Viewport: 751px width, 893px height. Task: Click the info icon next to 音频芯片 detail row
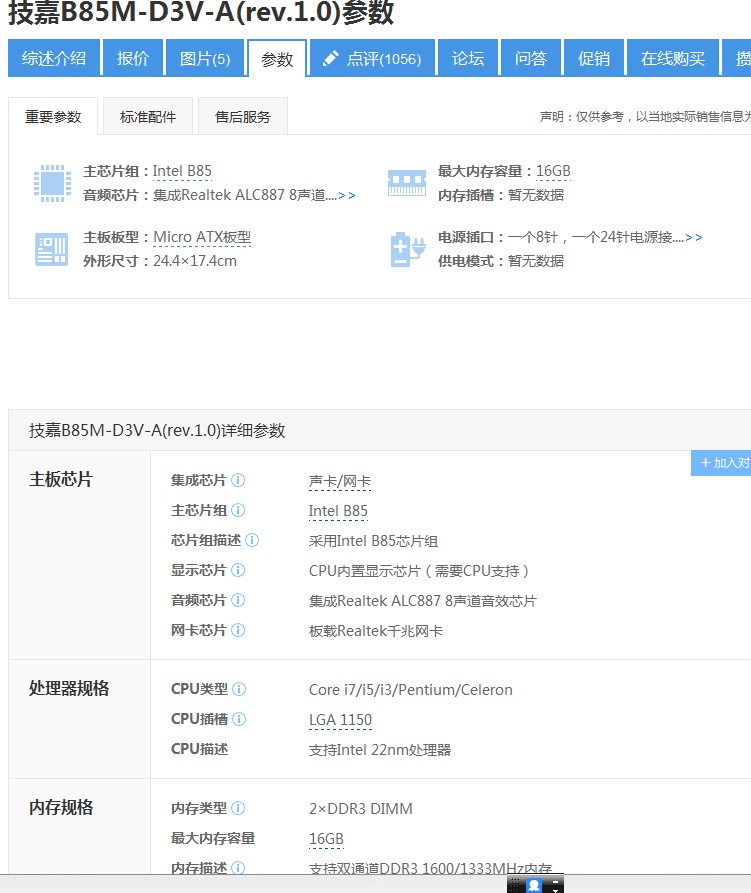pos(238,600)
